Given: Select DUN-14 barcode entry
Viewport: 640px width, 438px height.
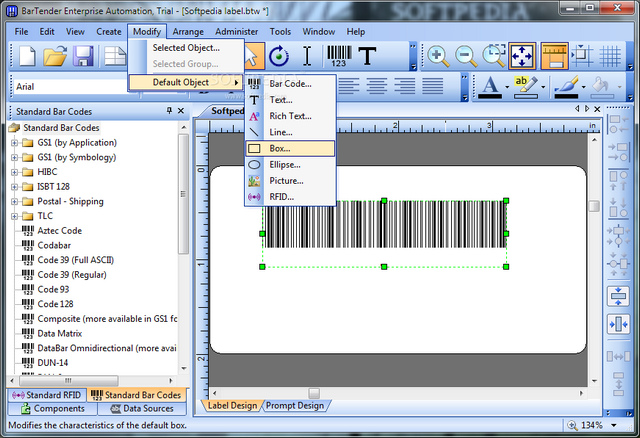Looking at the screenshot, I should 53,363.
